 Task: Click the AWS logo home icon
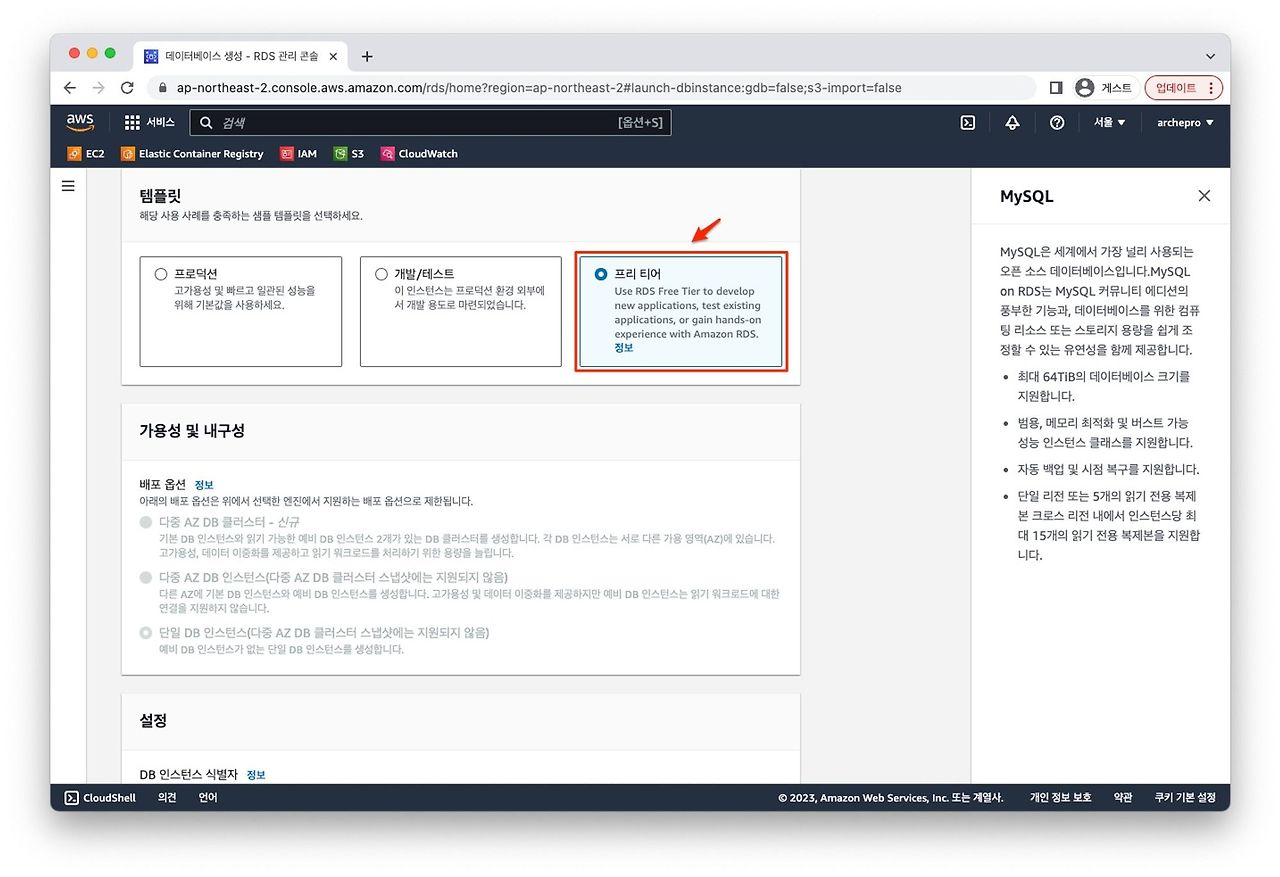pos(80,122)
